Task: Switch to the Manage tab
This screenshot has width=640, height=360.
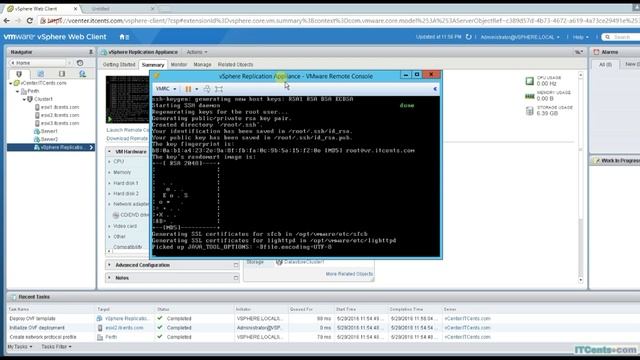Action: (202, 64)
